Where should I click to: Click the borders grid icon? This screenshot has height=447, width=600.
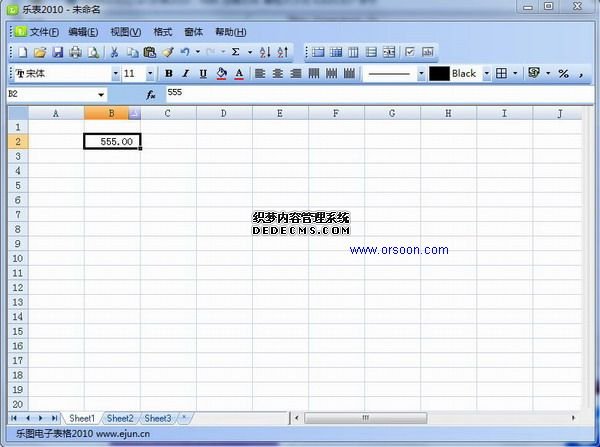pos(501,73)
